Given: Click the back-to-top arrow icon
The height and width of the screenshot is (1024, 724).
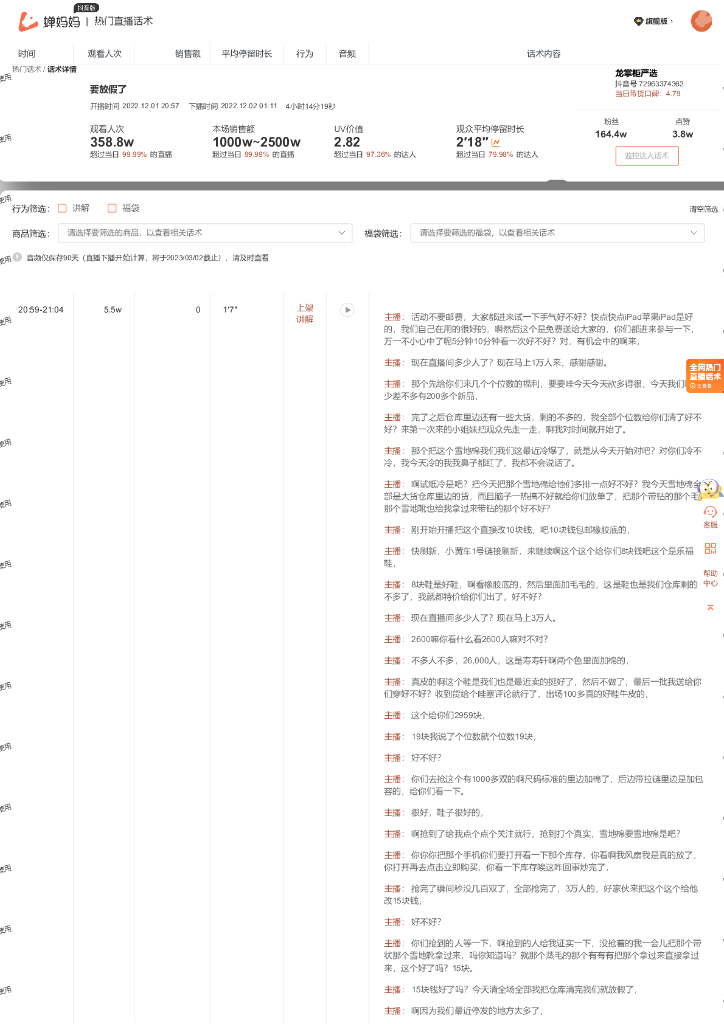Looking at the screenshot, I should pos(710,607).
